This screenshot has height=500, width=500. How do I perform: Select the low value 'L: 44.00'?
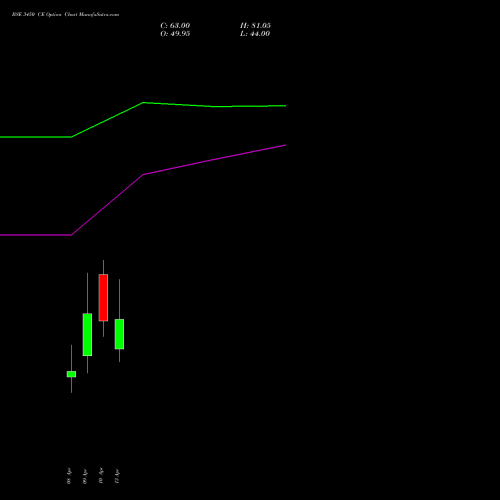coord(255,34)
